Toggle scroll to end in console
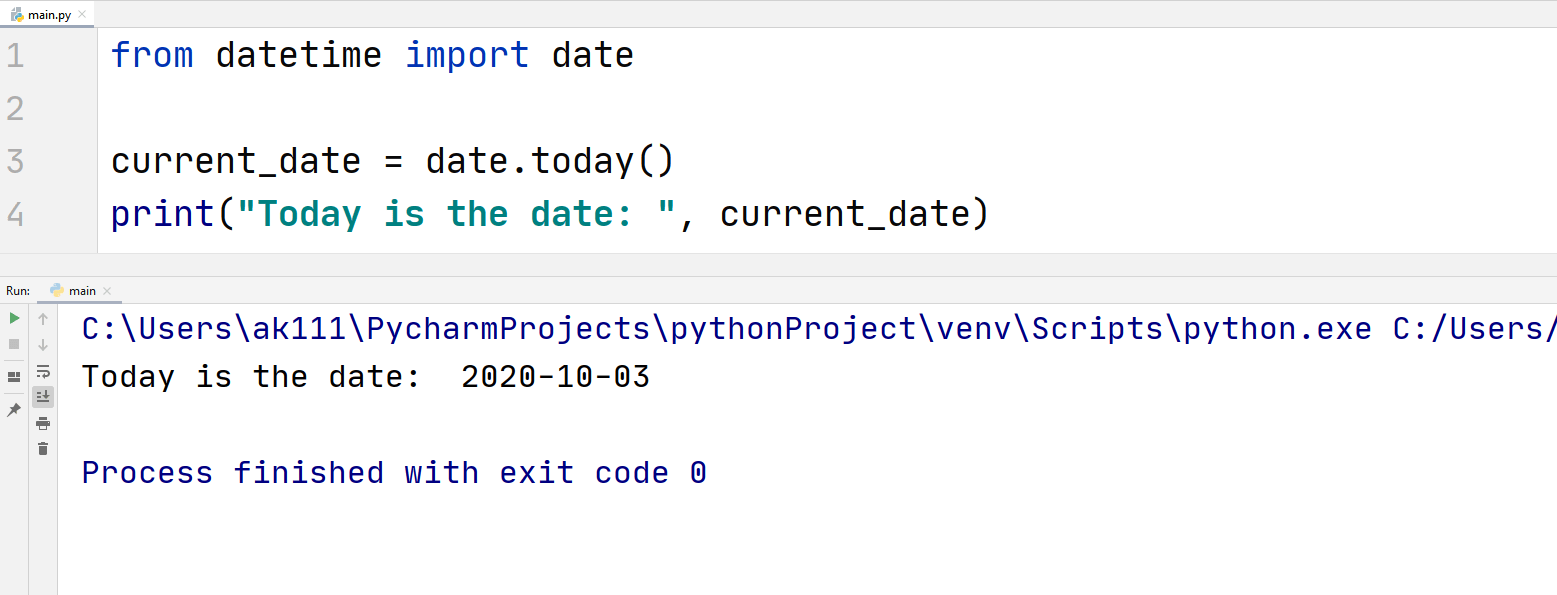1557x595 pixels. [43, 396]
